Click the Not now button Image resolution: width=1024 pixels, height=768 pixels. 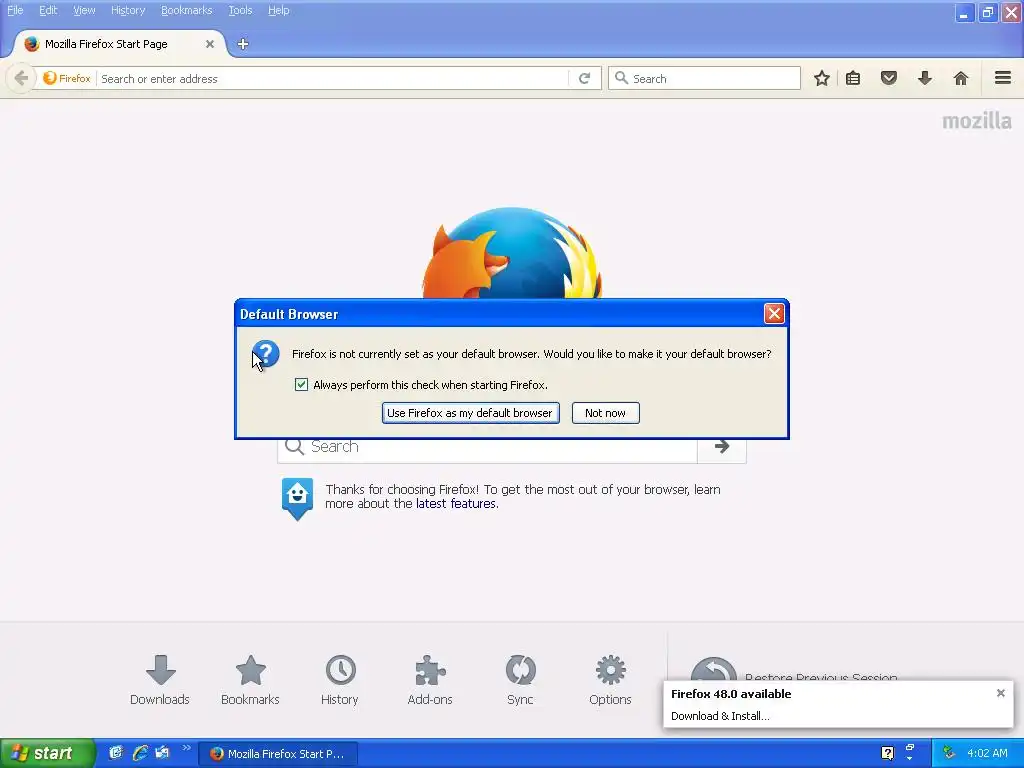(605, 413)
